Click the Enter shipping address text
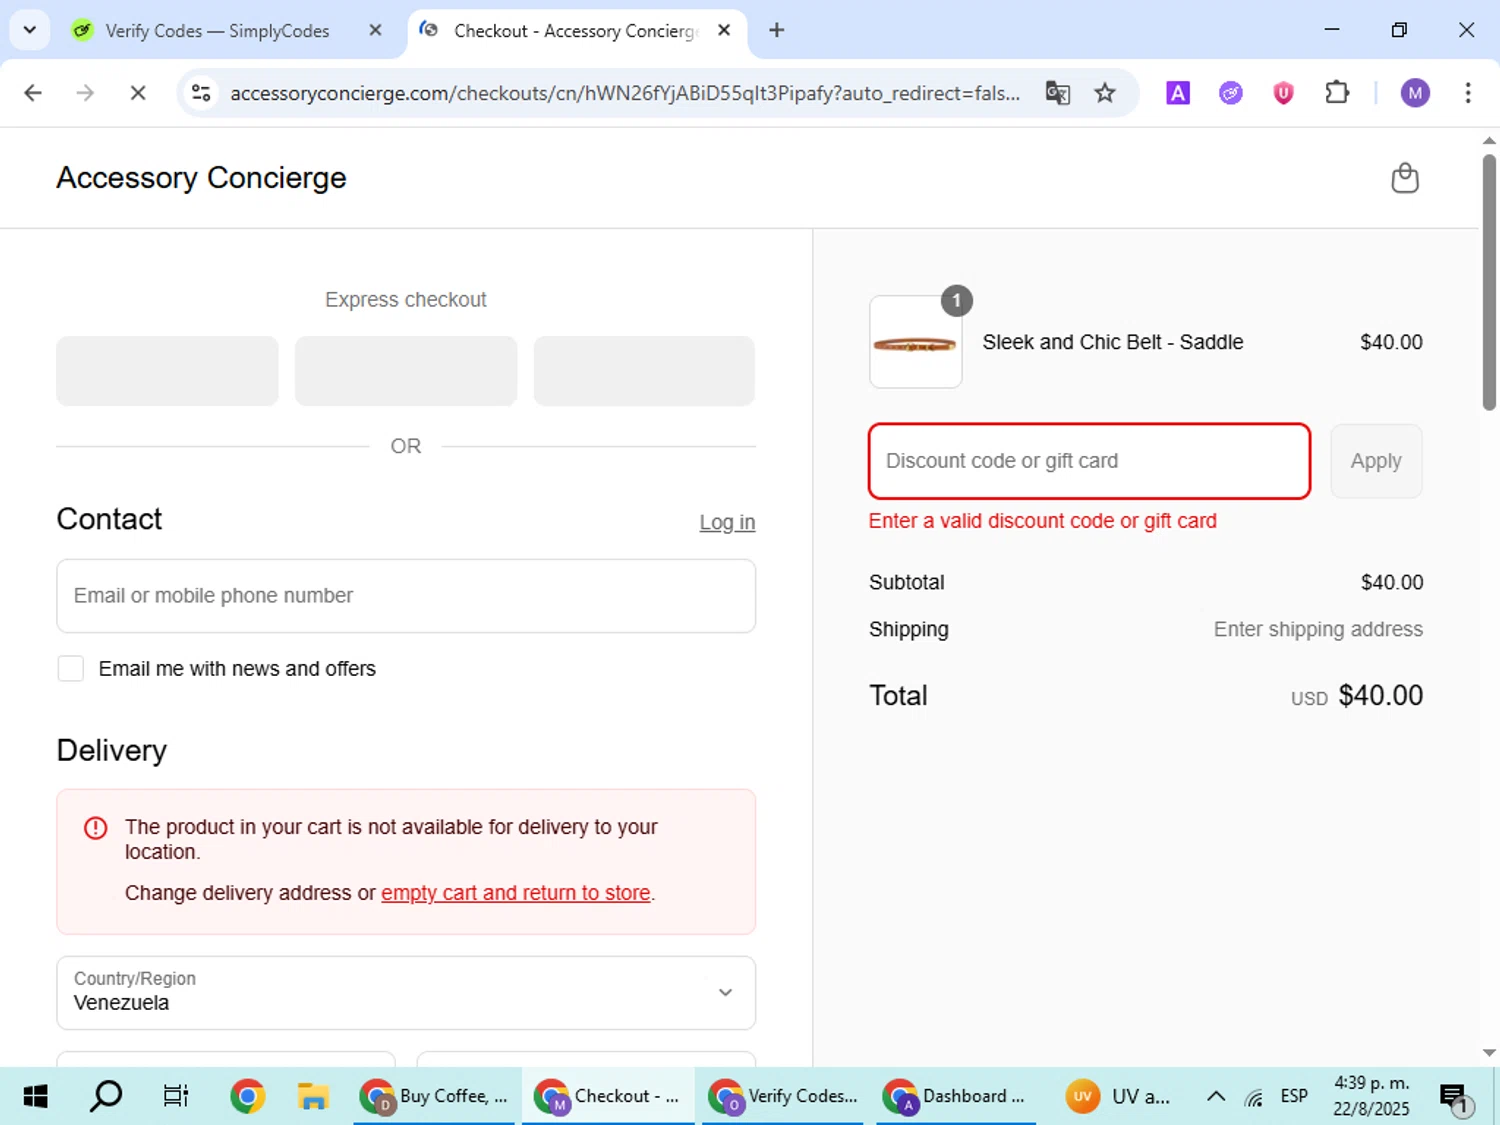 pos(1318,630)
